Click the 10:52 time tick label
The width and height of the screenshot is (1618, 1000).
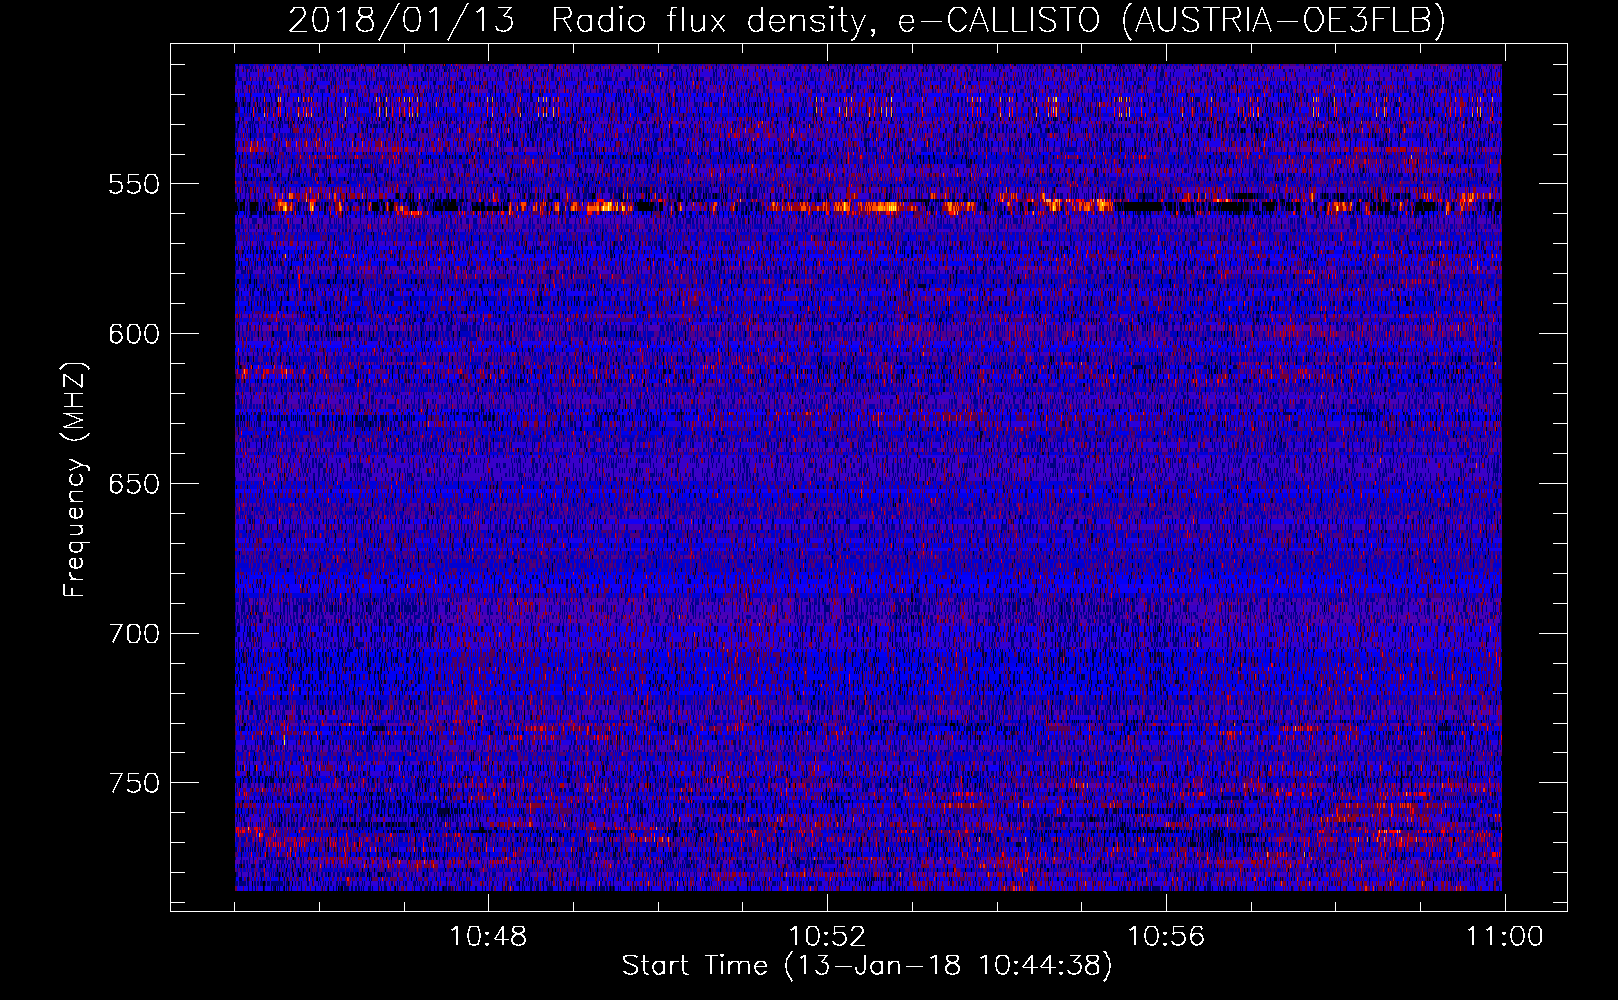(827, 937)
